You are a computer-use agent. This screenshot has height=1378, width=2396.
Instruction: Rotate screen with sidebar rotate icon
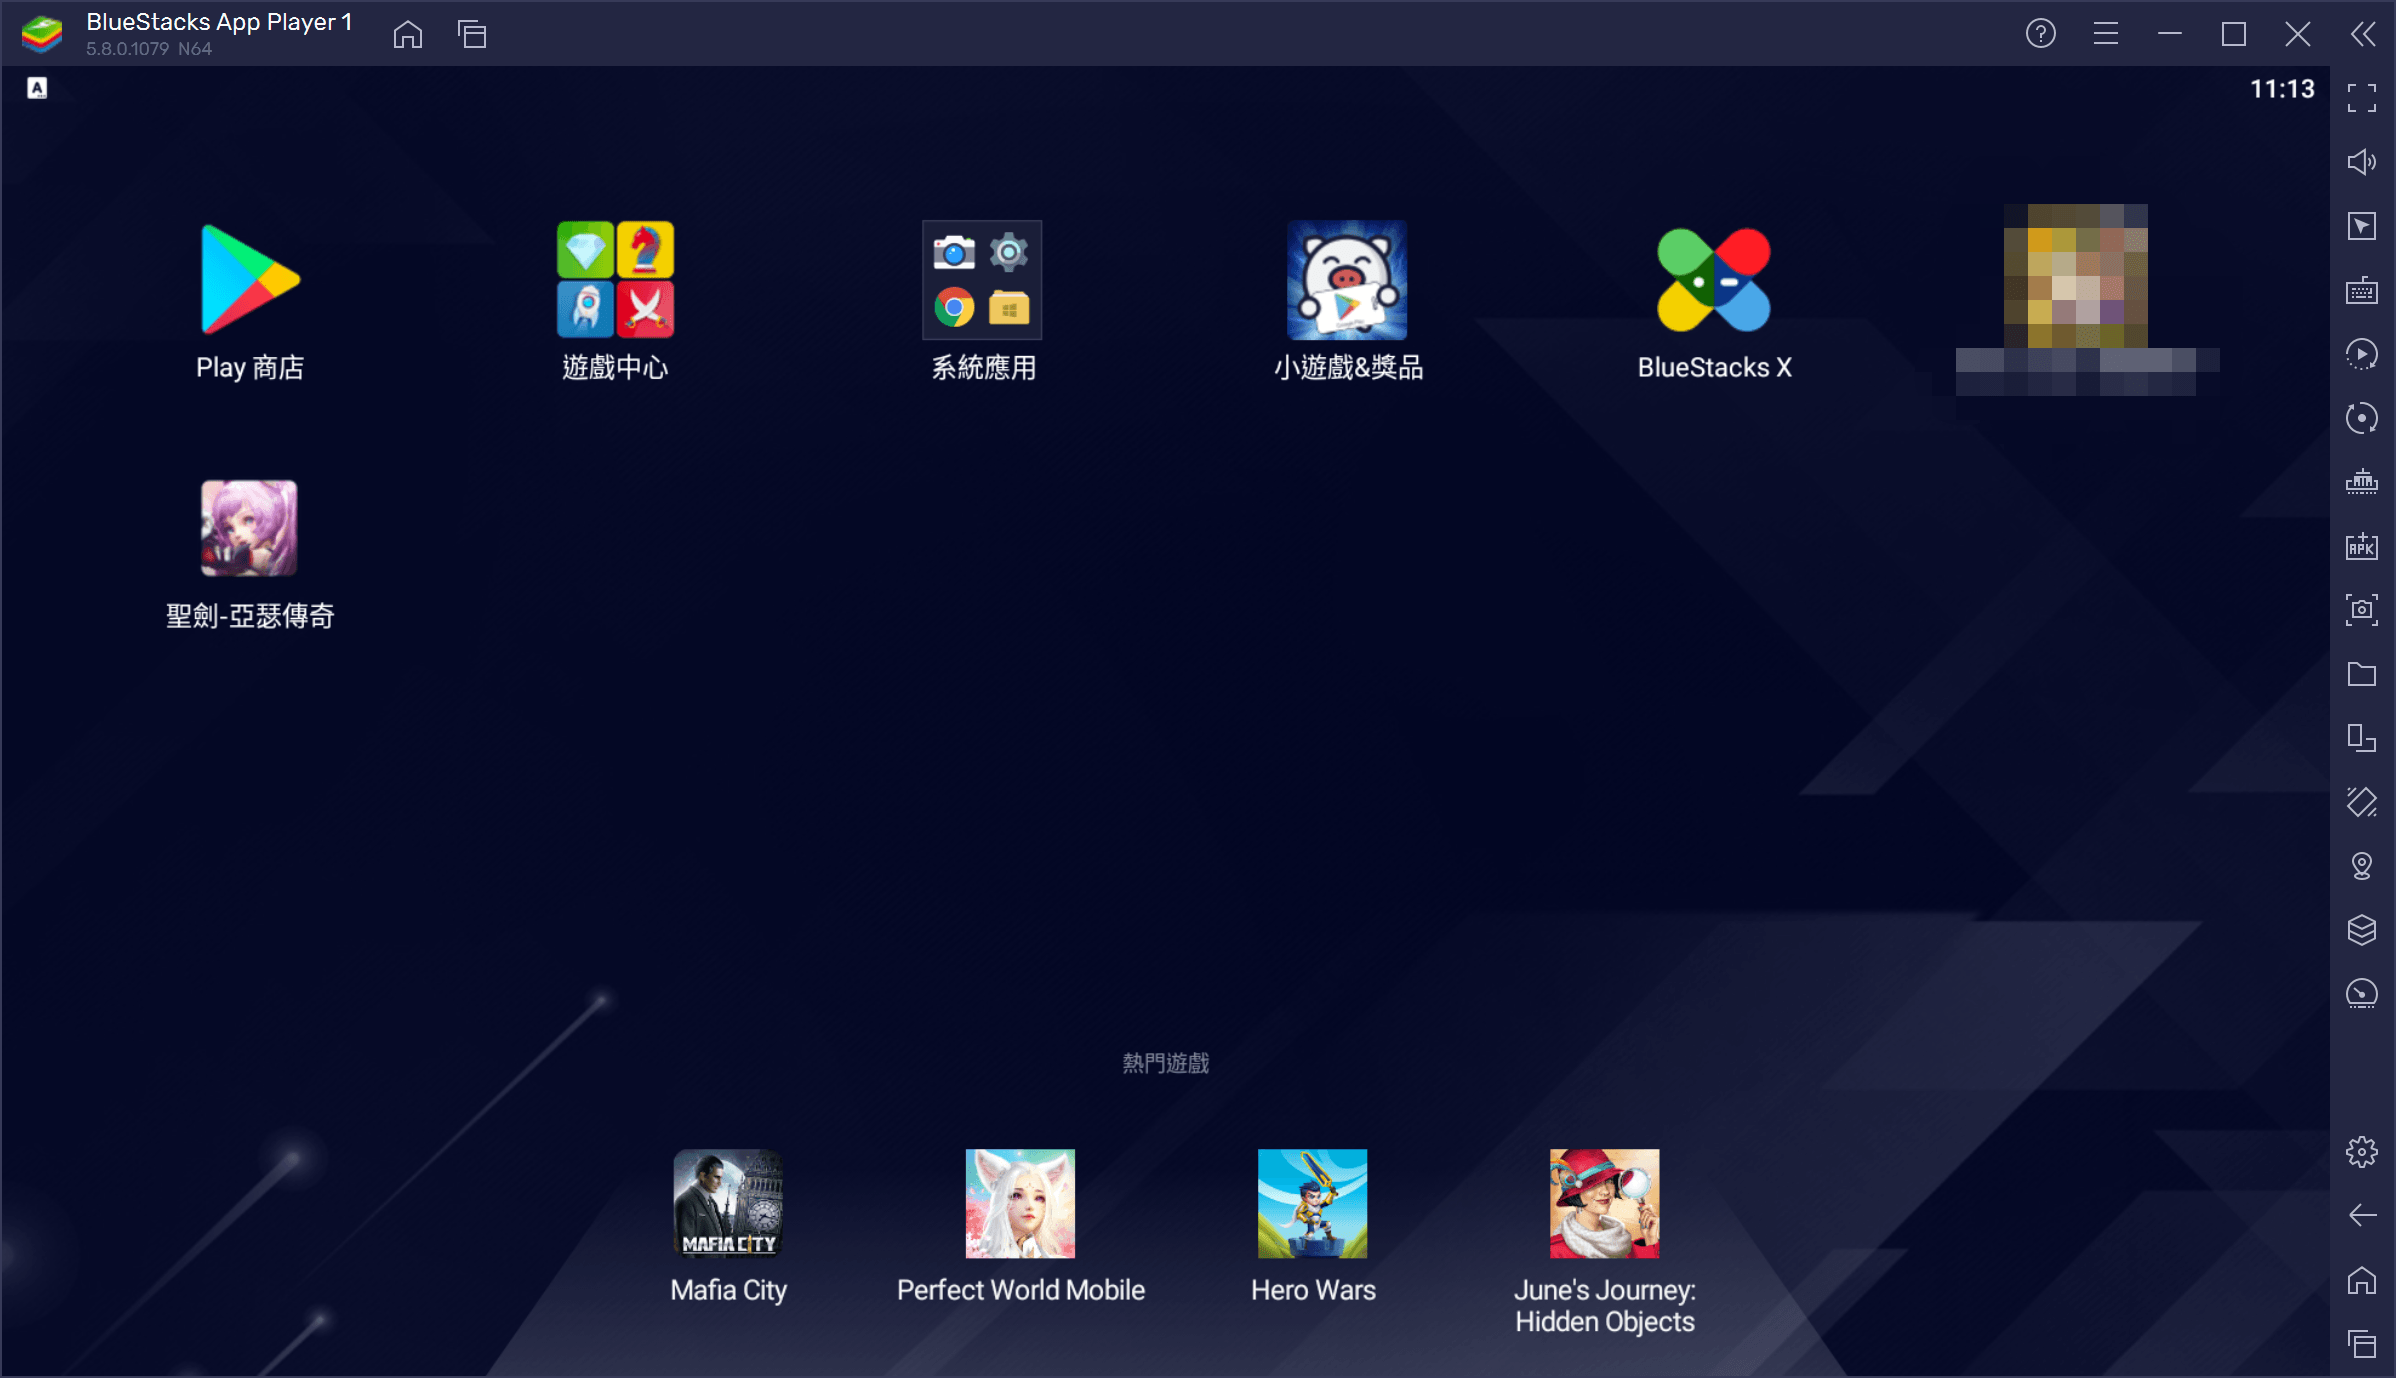pyautogui.click(x=2362, y=738)
